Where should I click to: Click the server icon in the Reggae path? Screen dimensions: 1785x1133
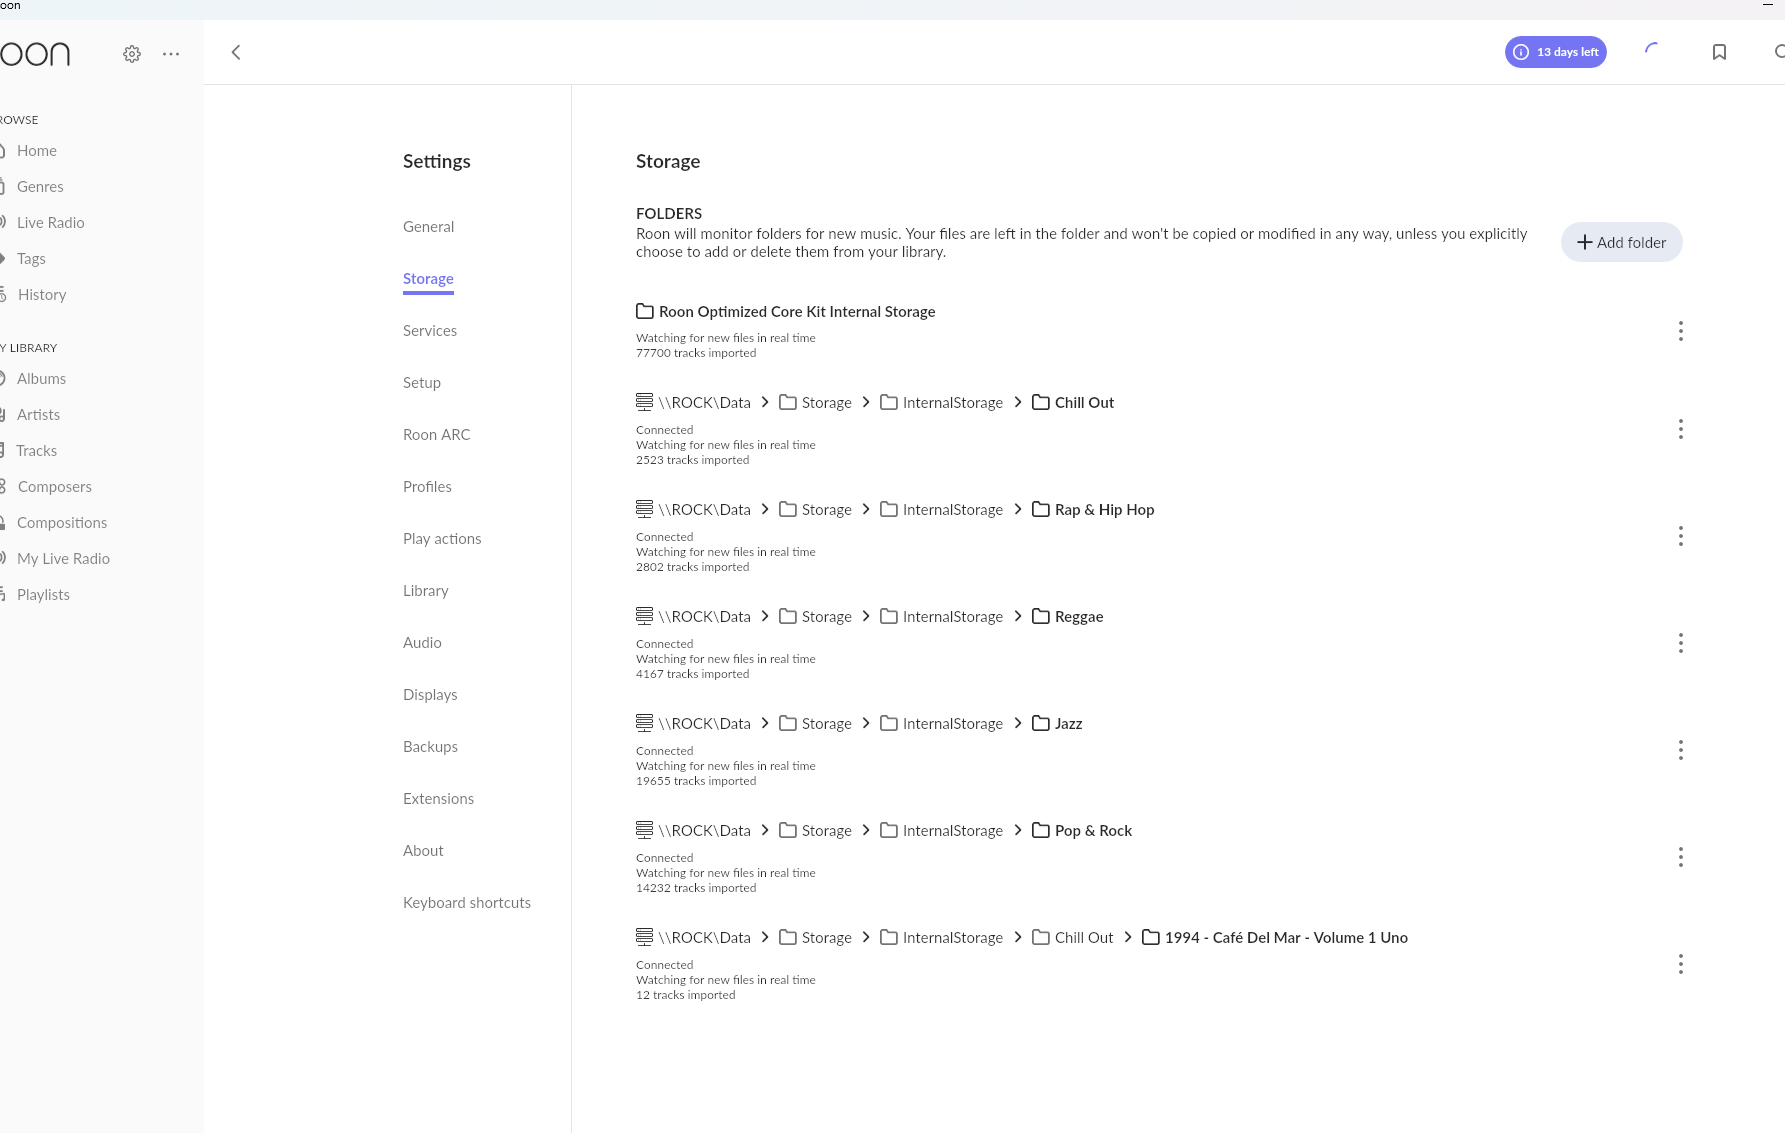tap(645, 615)
